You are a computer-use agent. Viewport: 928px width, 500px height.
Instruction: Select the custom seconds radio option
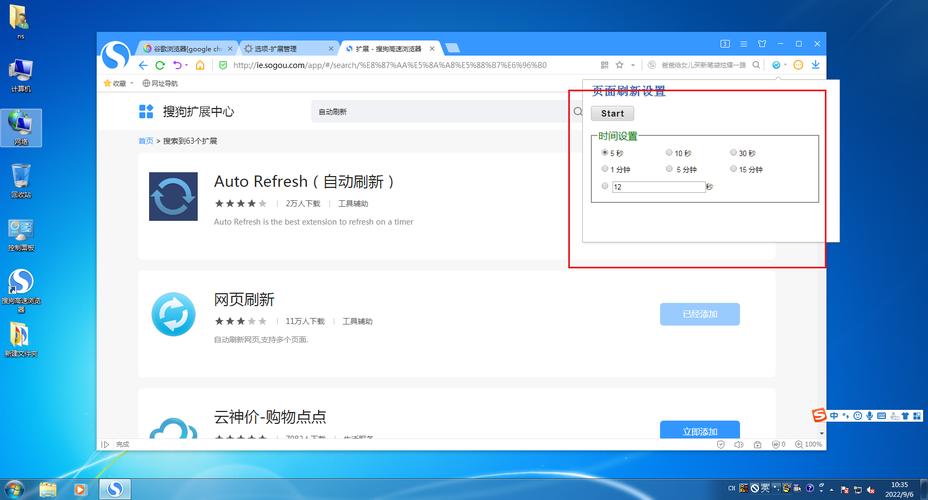click(605, 186)
